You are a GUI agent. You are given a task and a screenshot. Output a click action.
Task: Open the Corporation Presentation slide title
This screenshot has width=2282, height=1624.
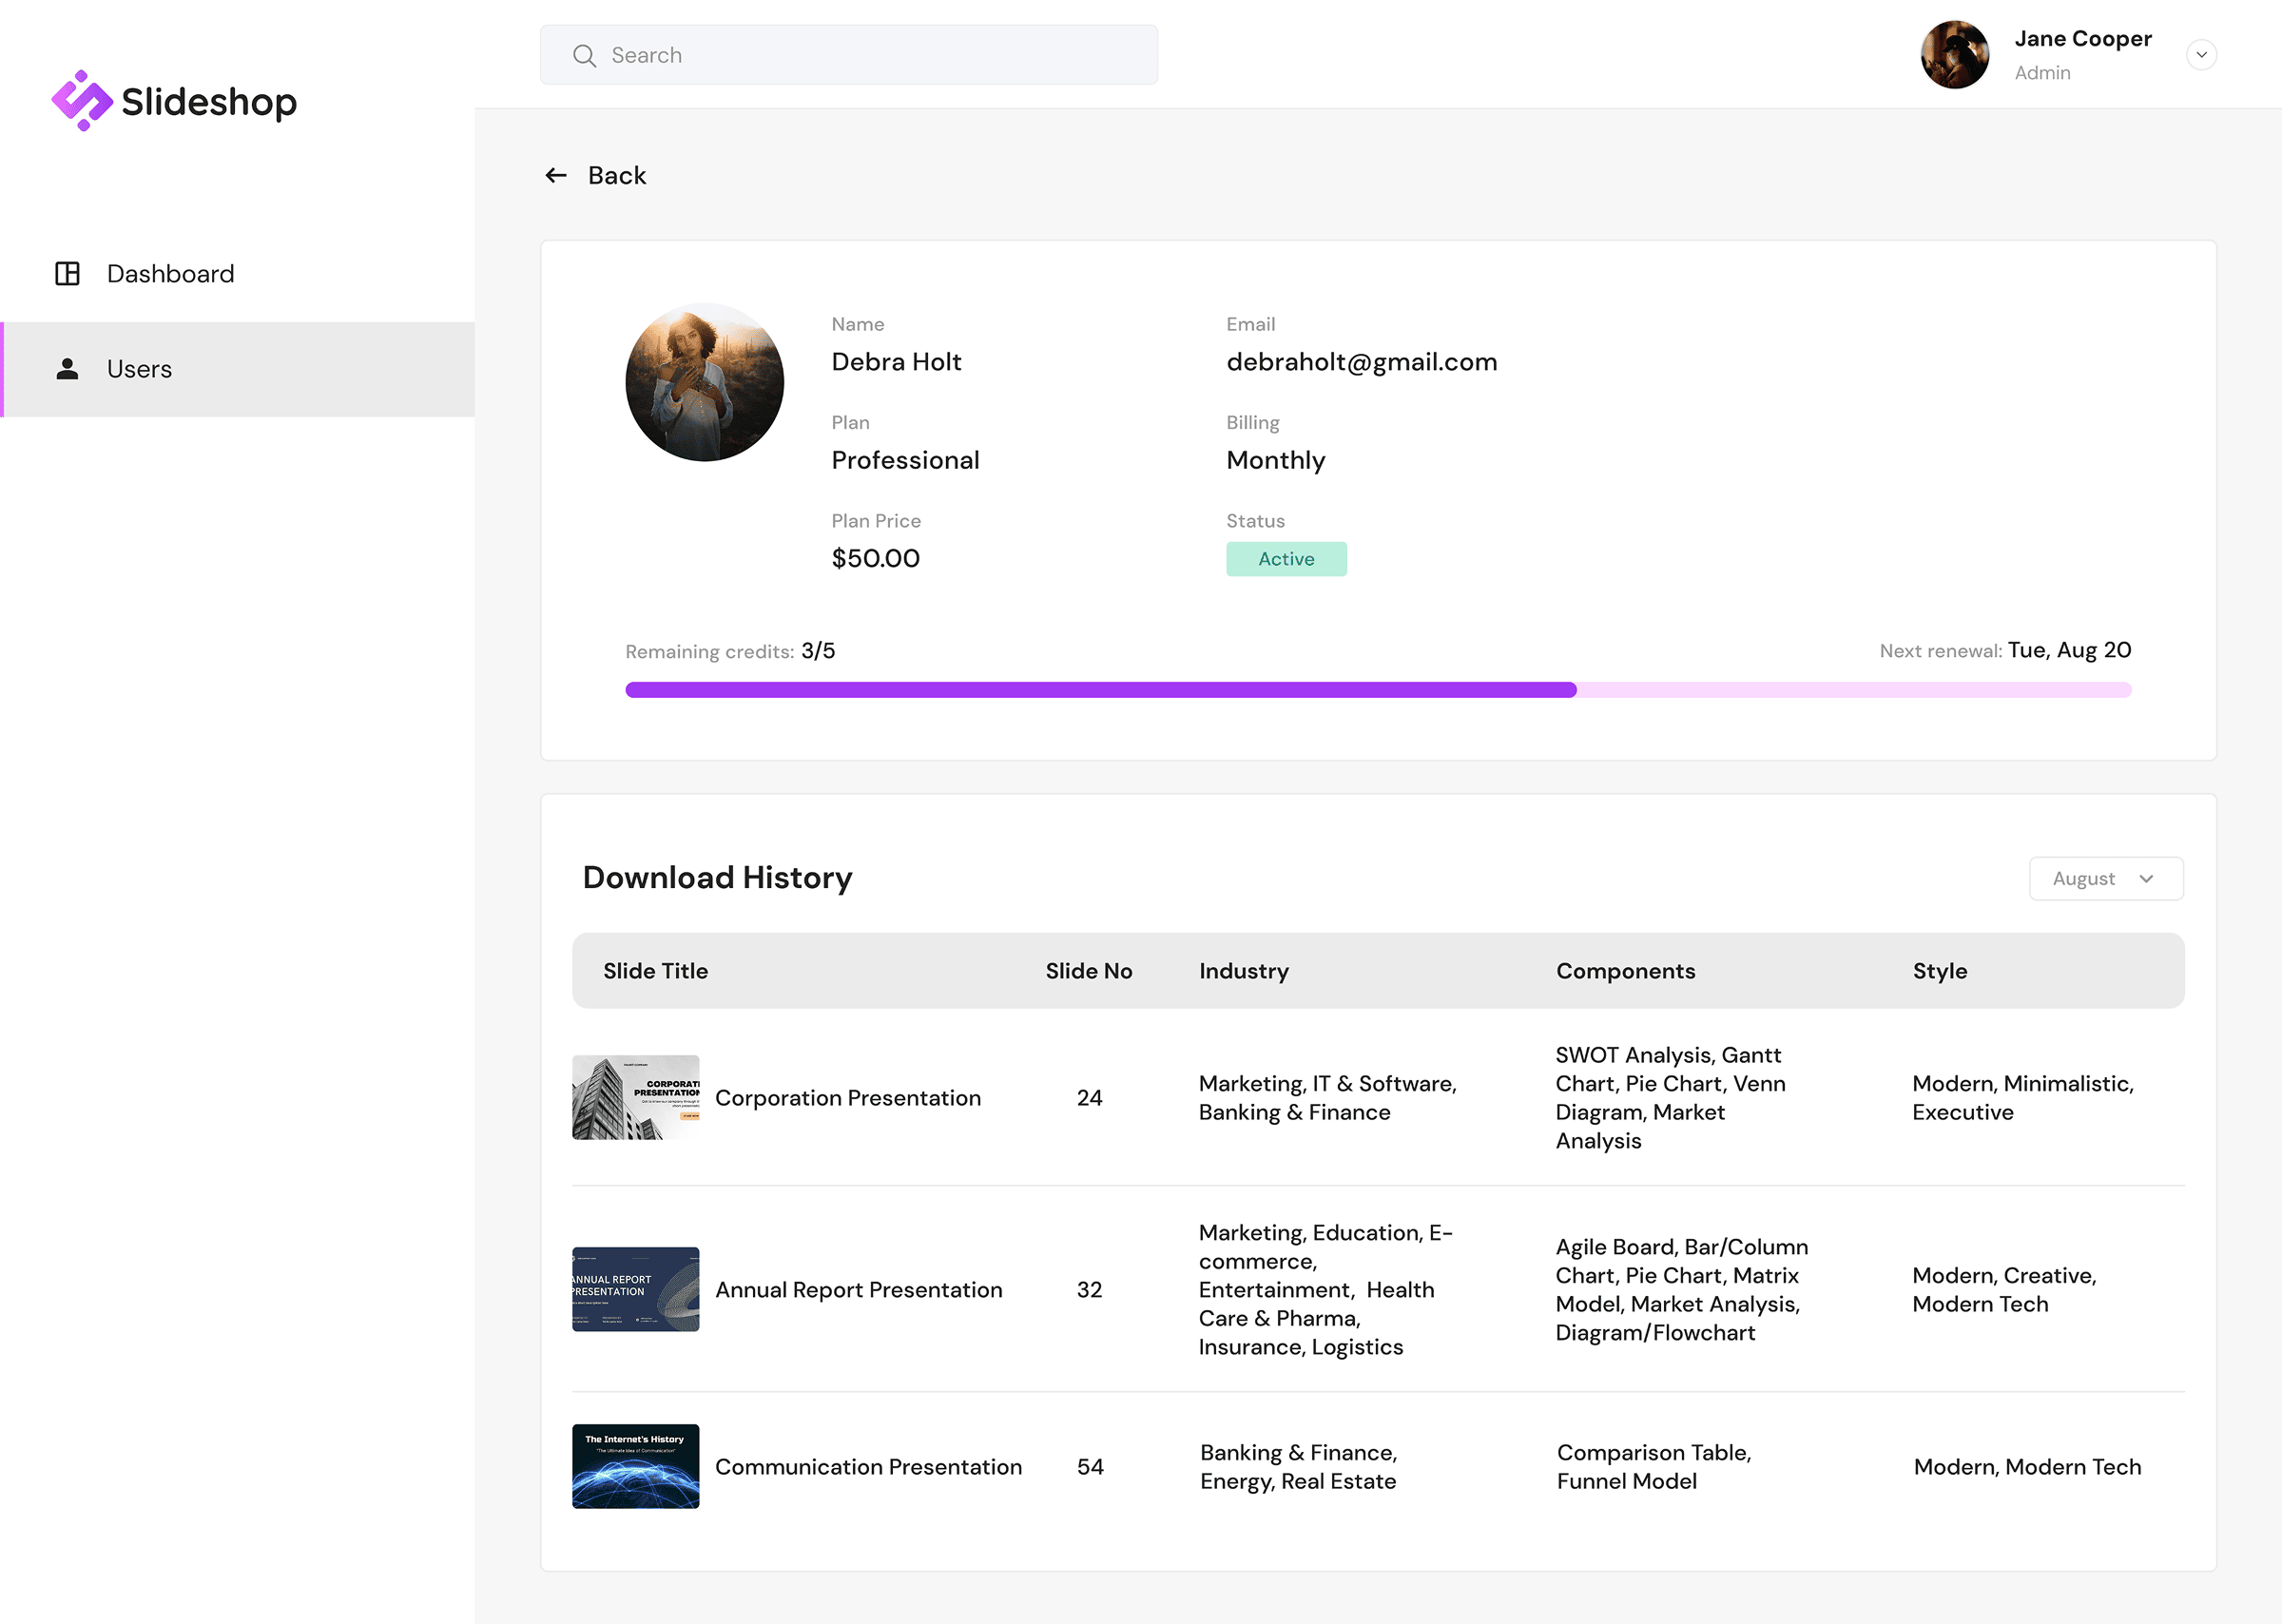[x=847, y=1097]
